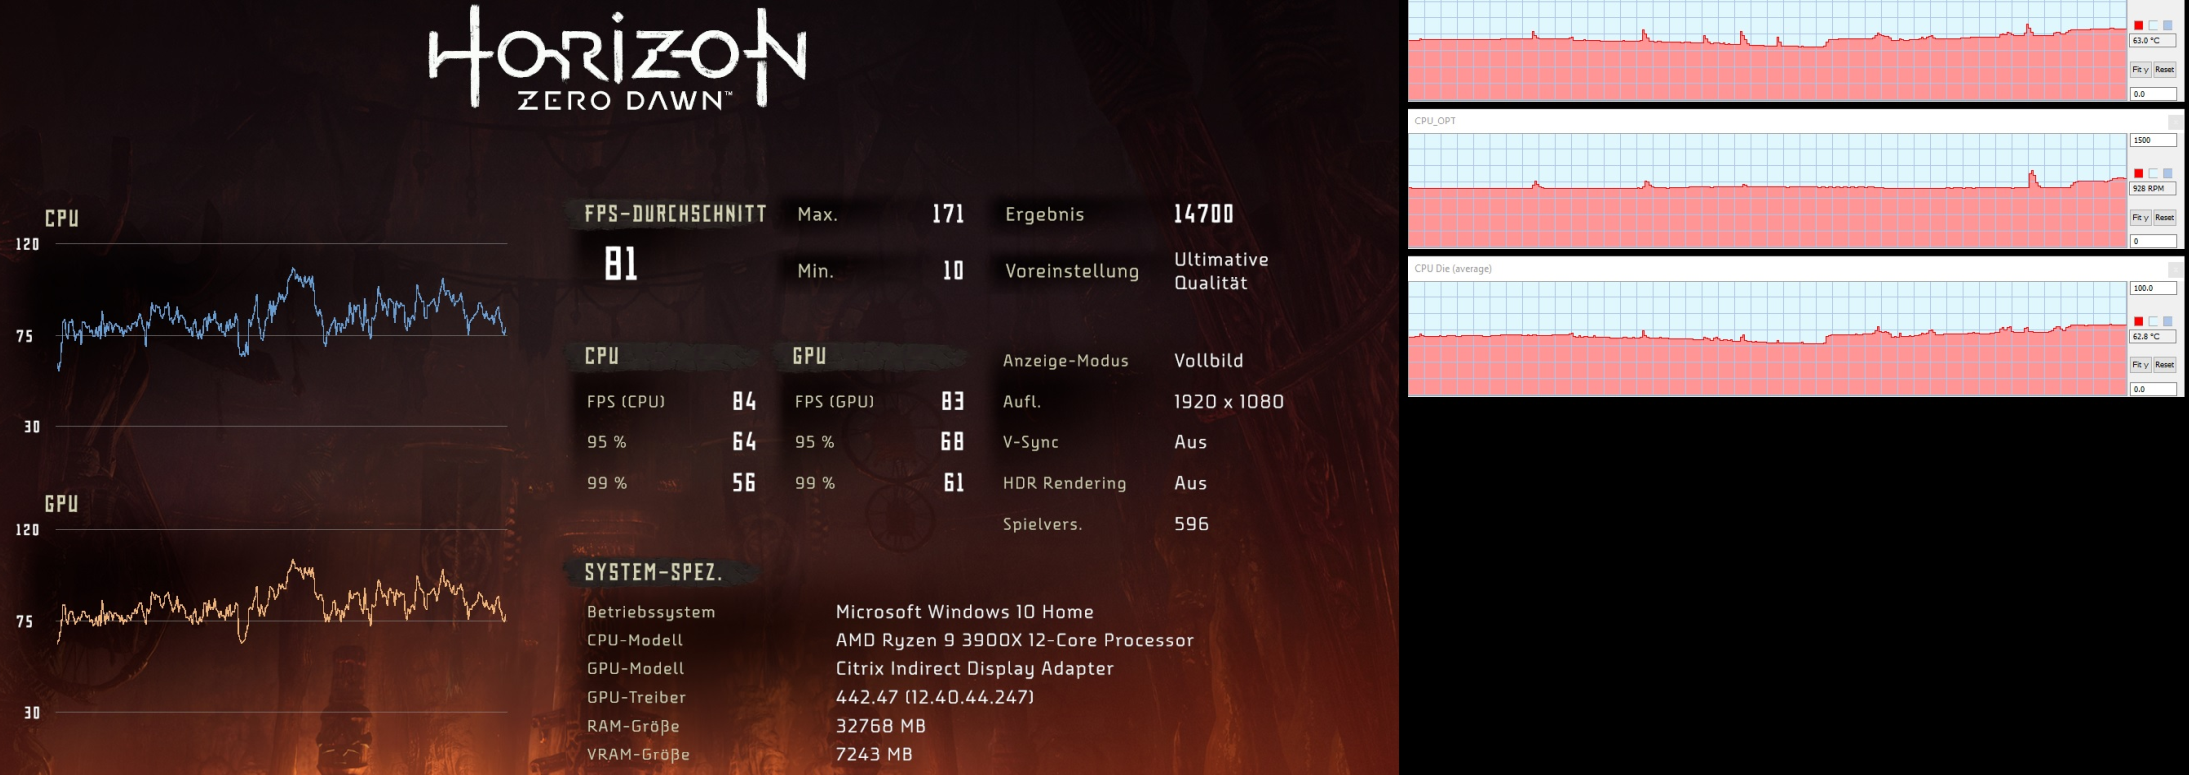This screenshot has height=775, width=2189.
Task: Click the V-Sync label
Action: 1031,442
